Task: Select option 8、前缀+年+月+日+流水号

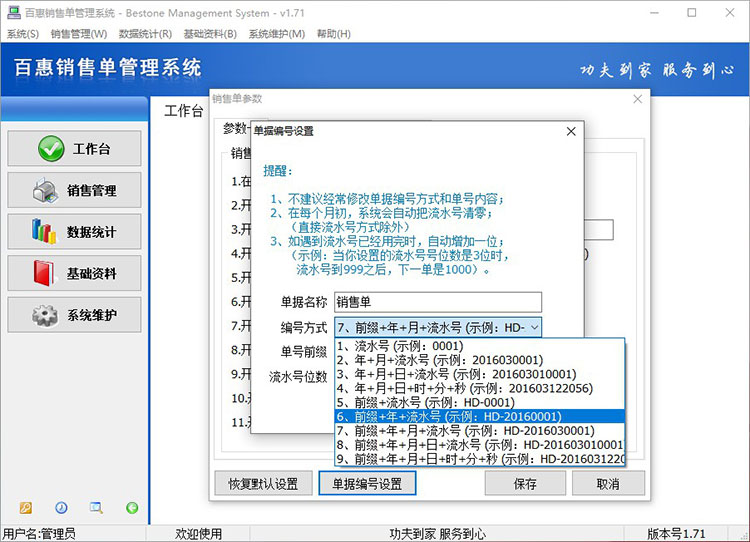Action: pos(480,445)
